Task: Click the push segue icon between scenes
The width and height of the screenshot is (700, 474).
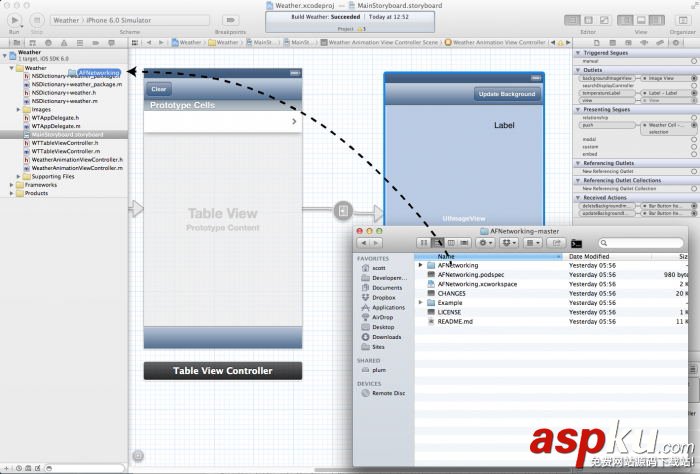Action: pyautogui.click(x=343, y=210)
